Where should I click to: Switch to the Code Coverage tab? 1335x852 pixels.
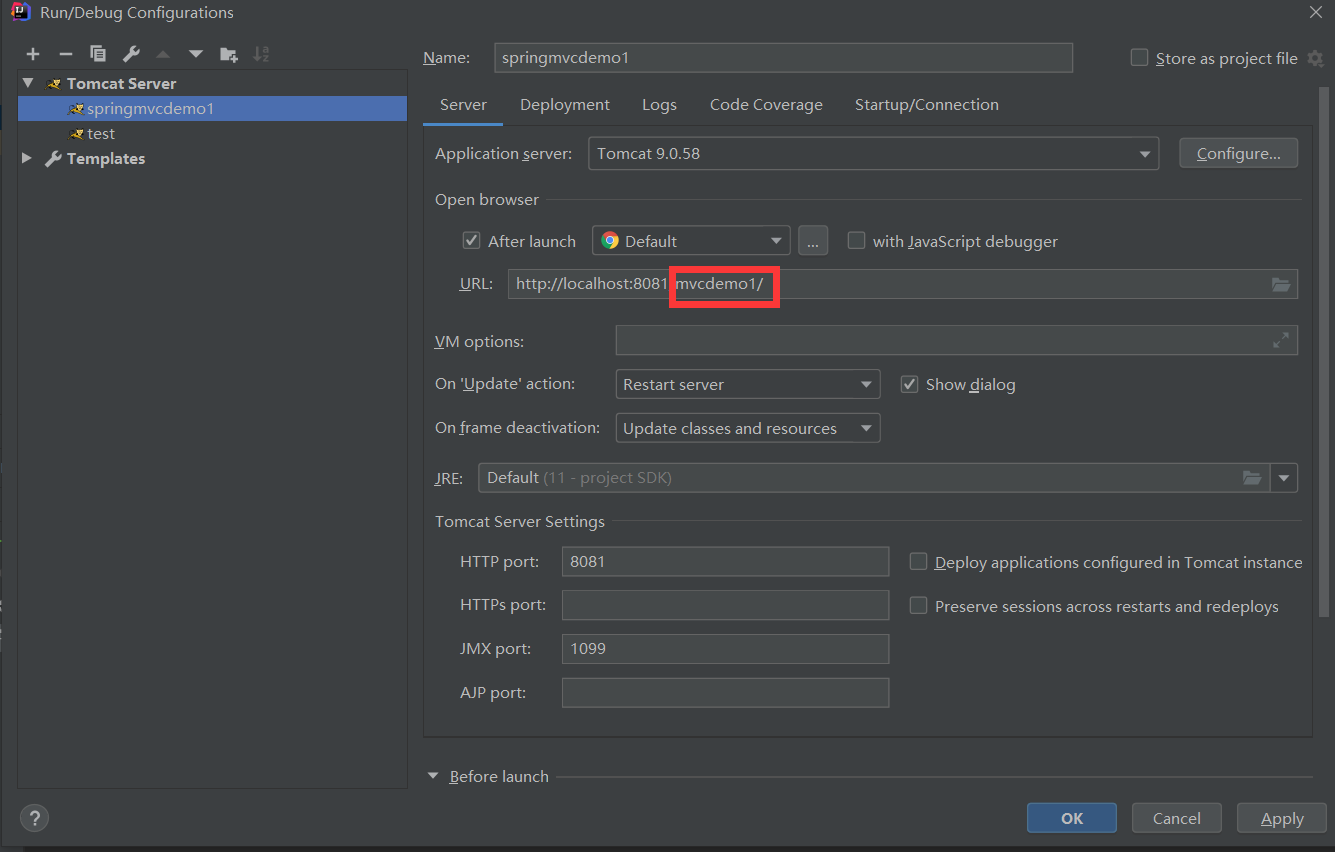(x=766, y=105)
